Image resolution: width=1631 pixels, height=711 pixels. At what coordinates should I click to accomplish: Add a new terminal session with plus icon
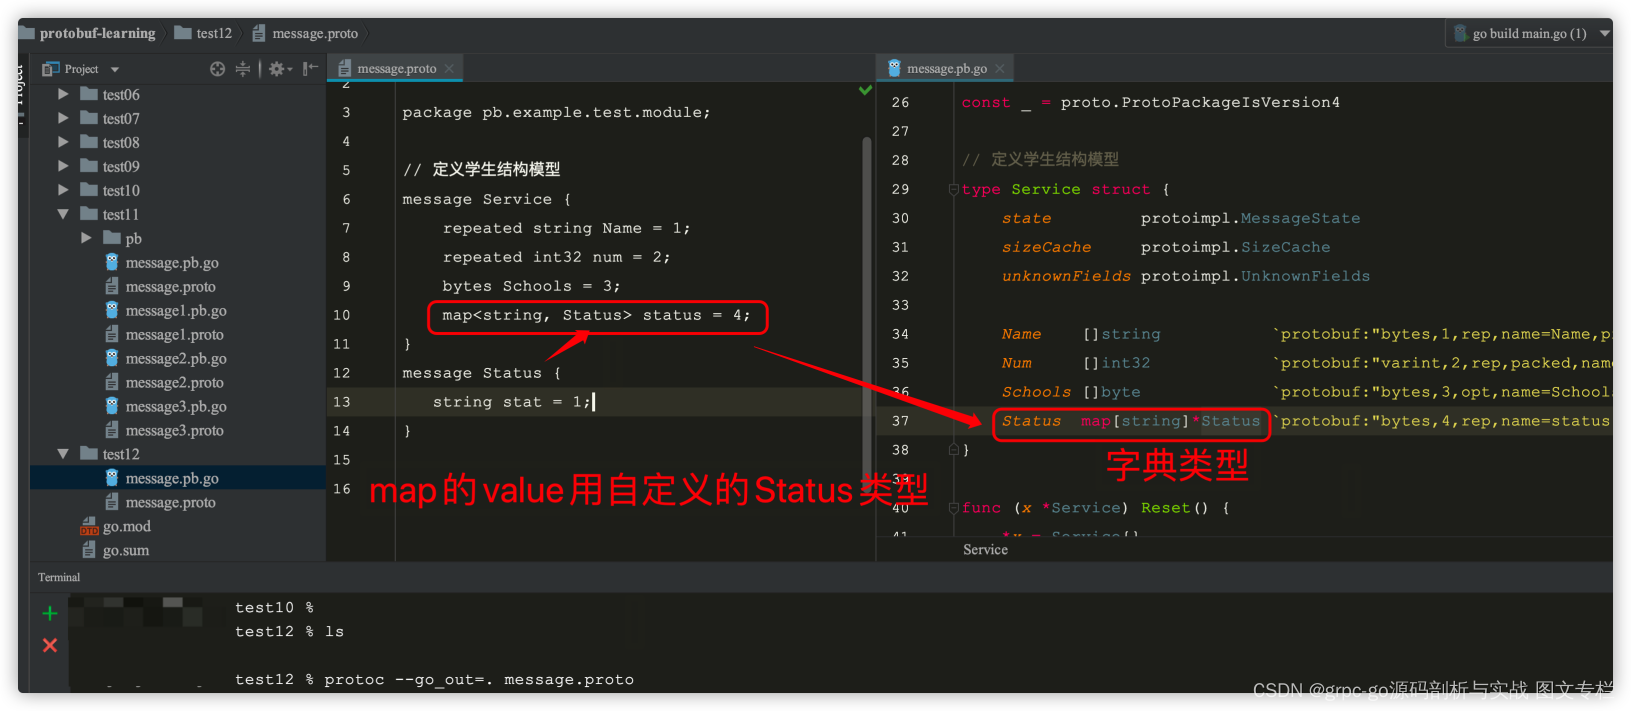coord(50,613)
